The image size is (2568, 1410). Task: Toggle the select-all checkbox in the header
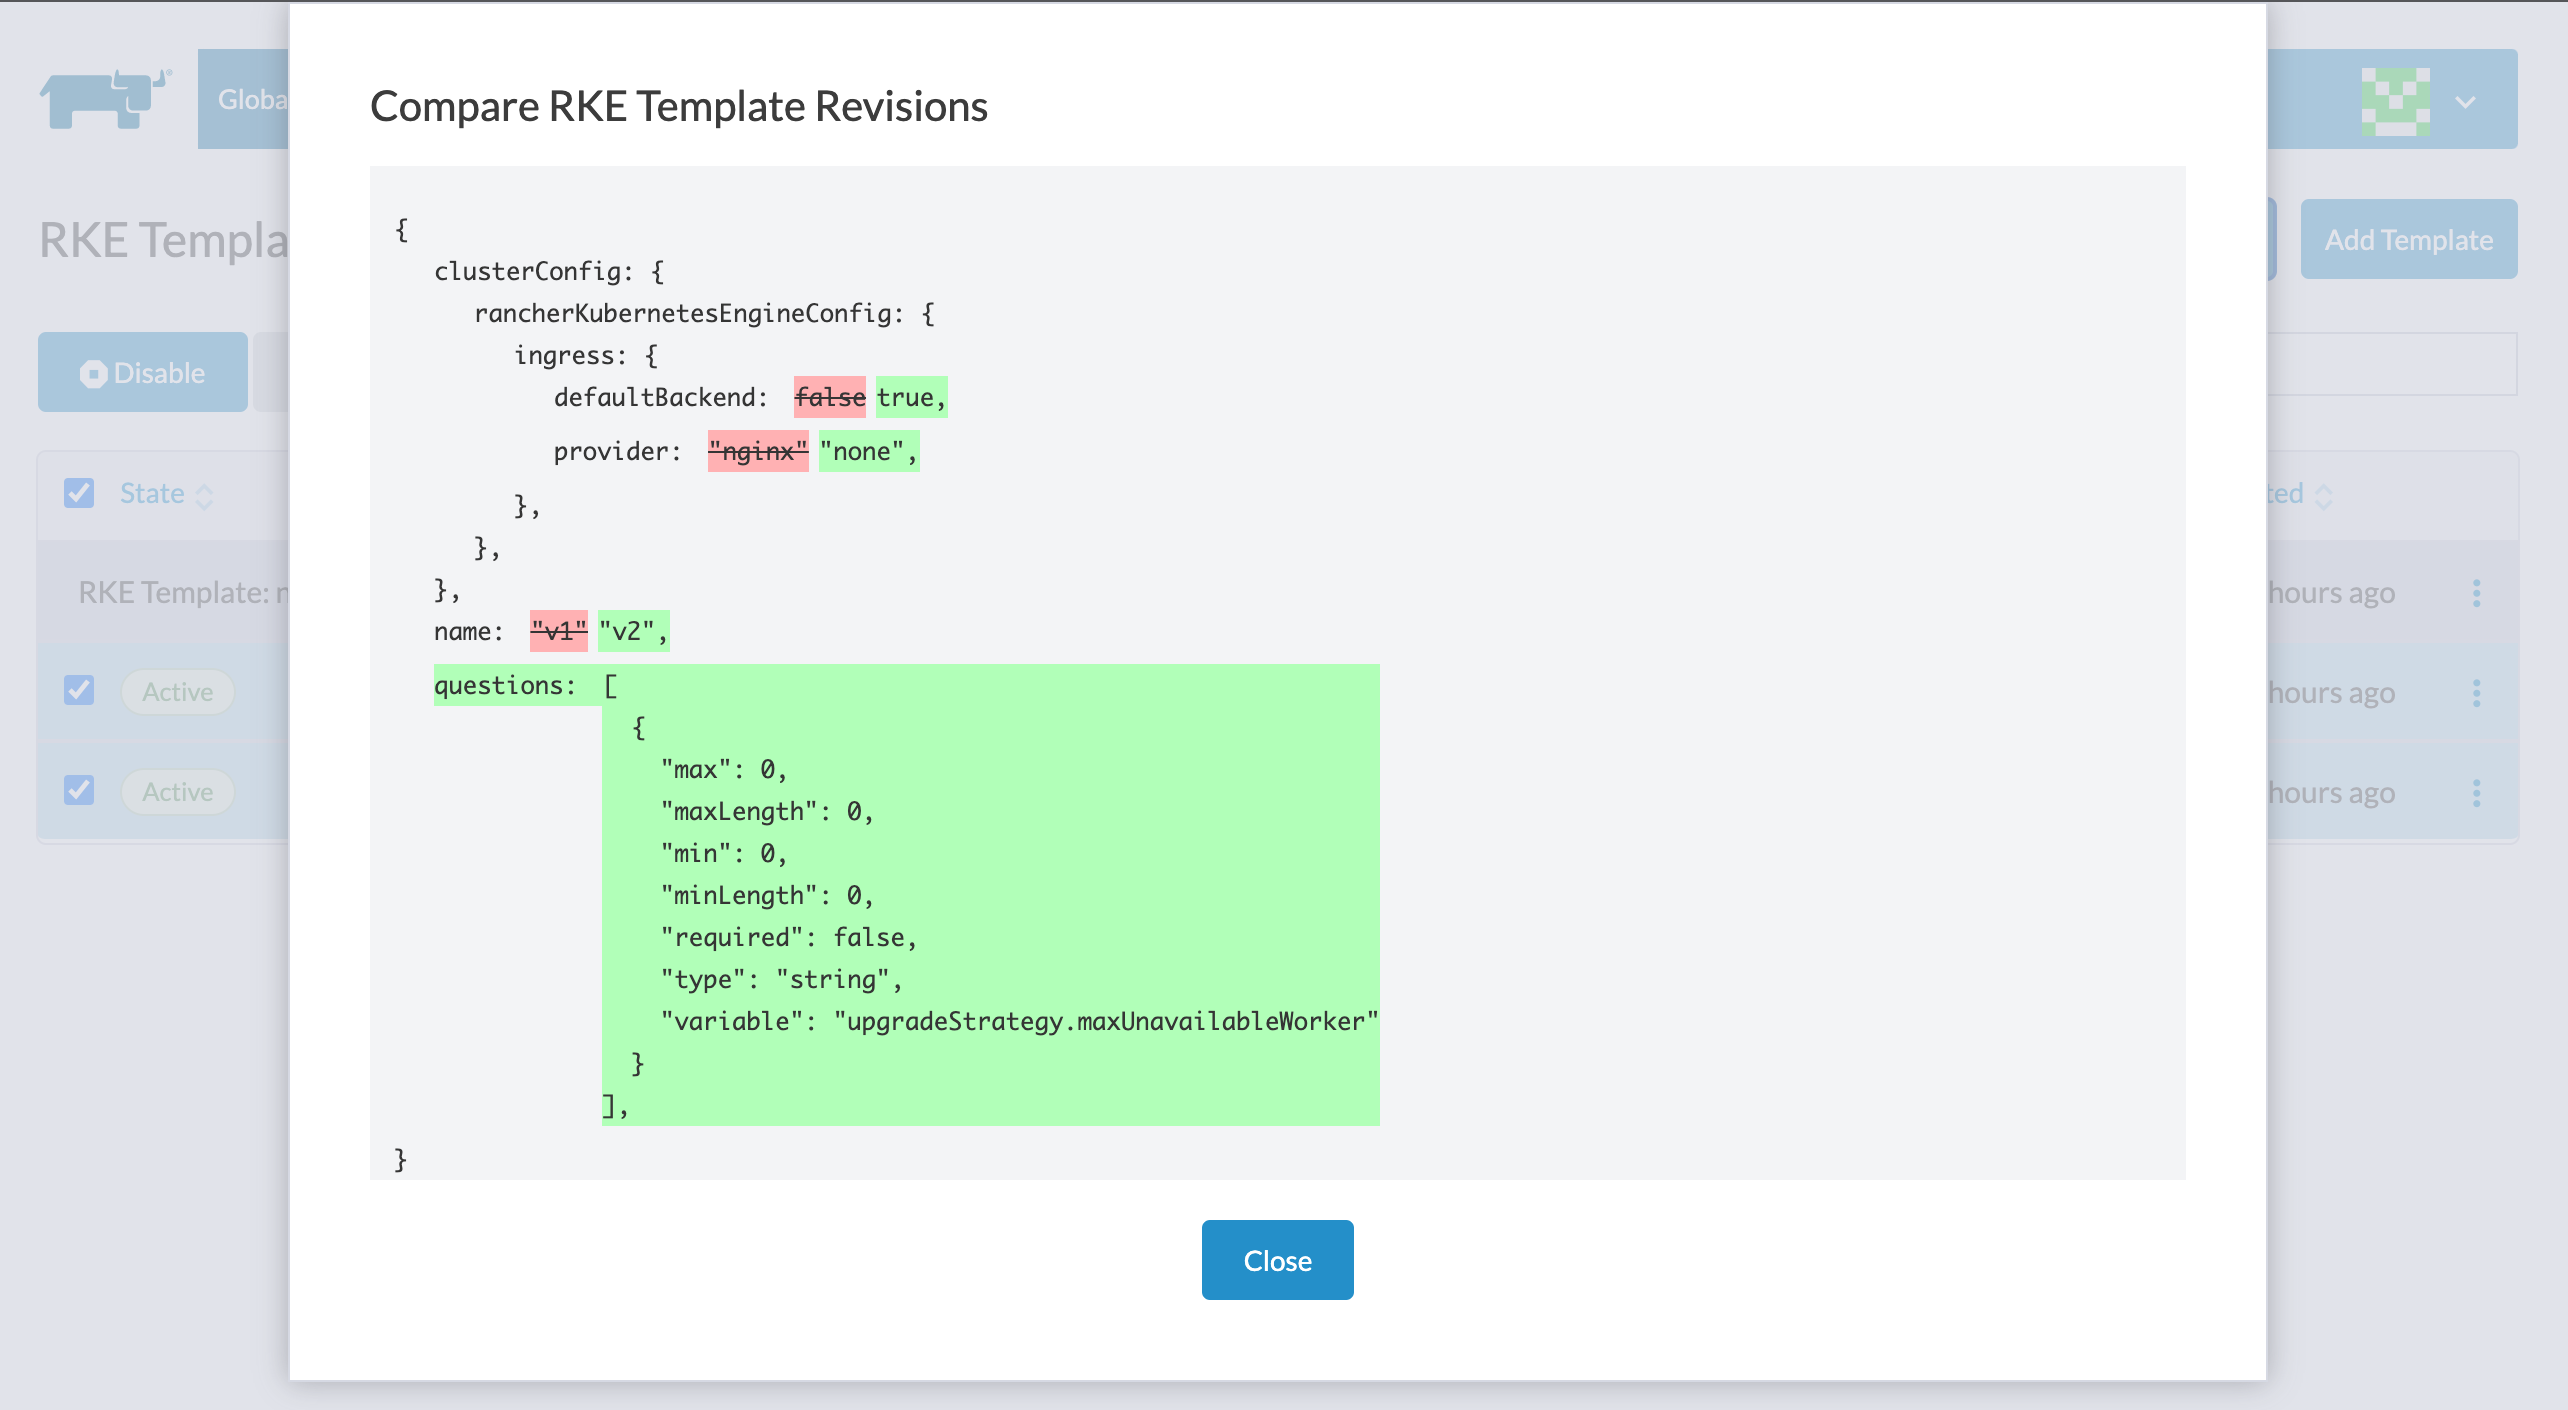coord(79,493)
